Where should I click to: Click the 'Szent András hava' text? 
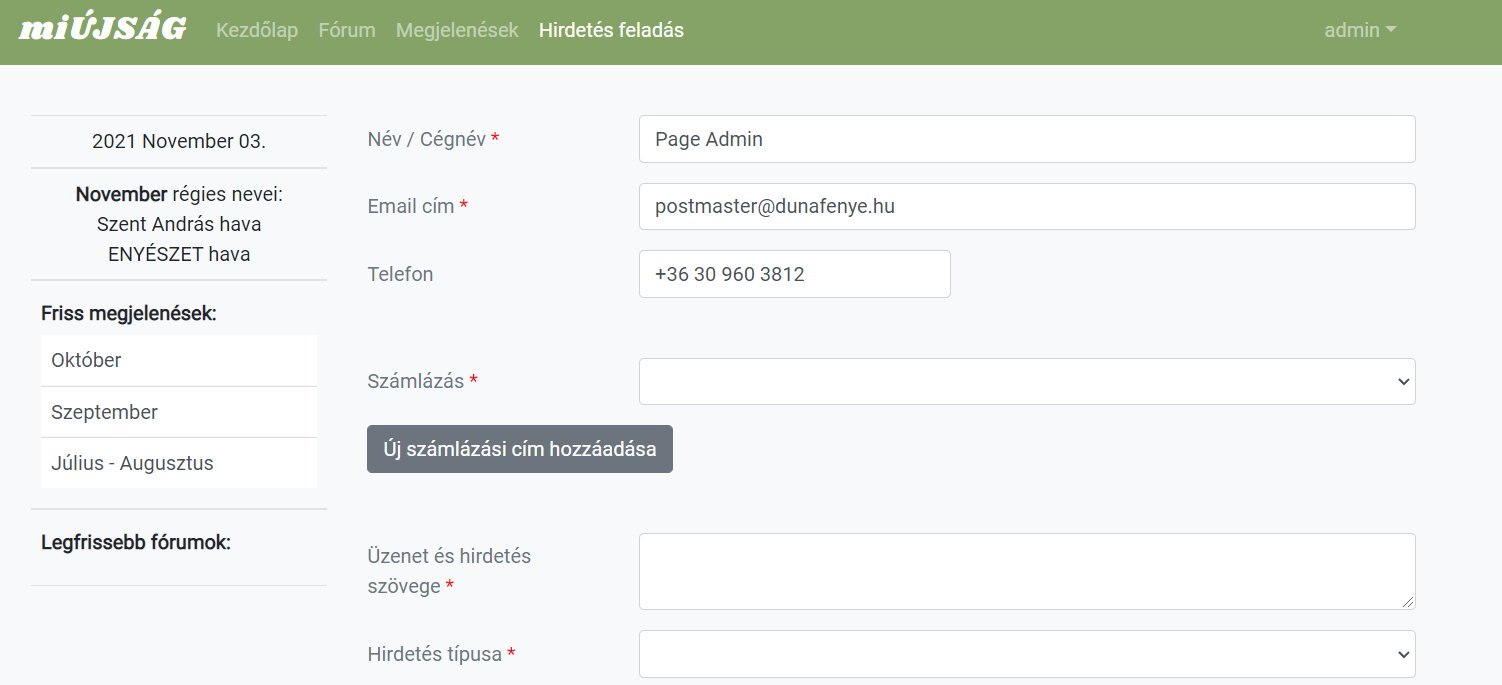point(179,224)
